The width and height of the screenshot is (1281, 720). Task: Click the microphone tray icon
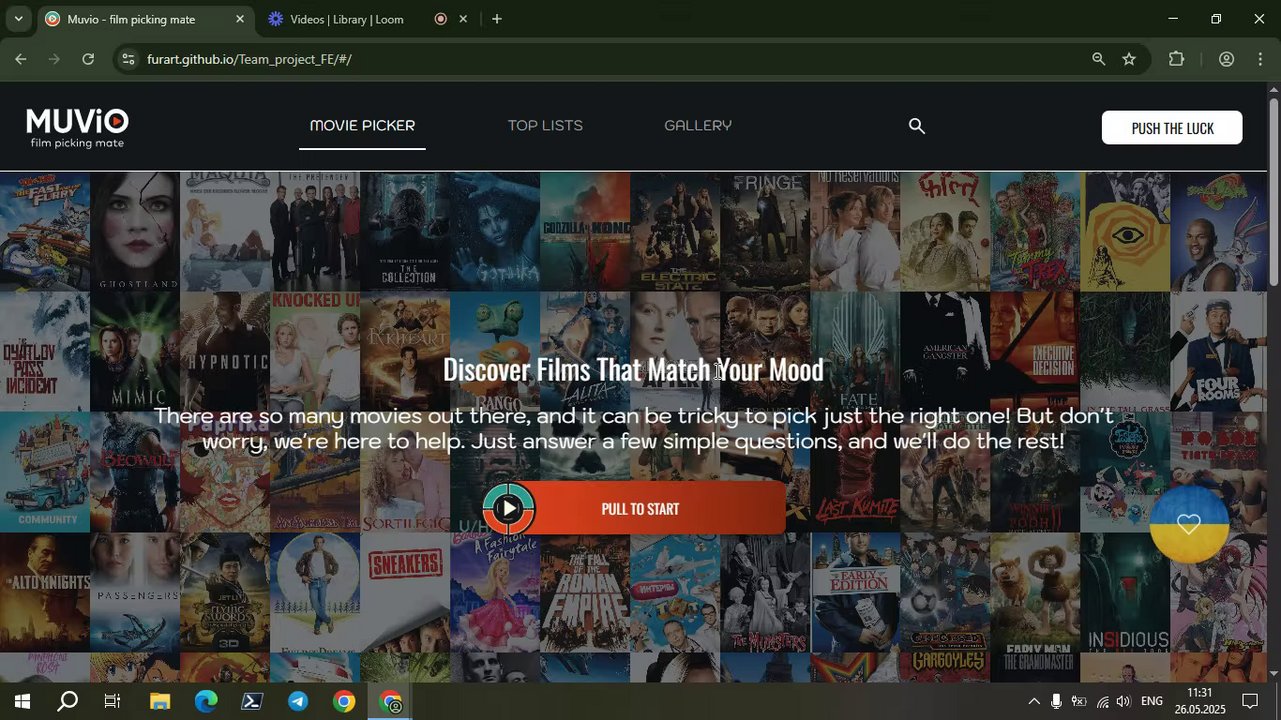[x=1056, y=702]
